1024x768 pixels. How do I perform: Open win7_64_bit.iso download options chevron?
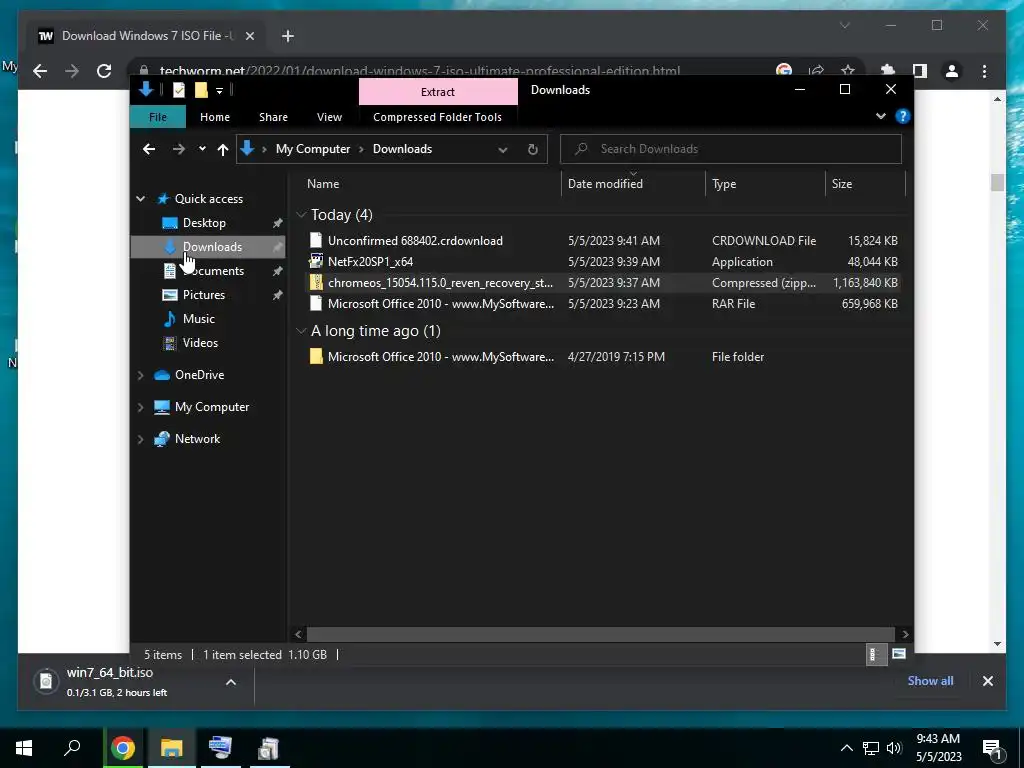(231, 682)
